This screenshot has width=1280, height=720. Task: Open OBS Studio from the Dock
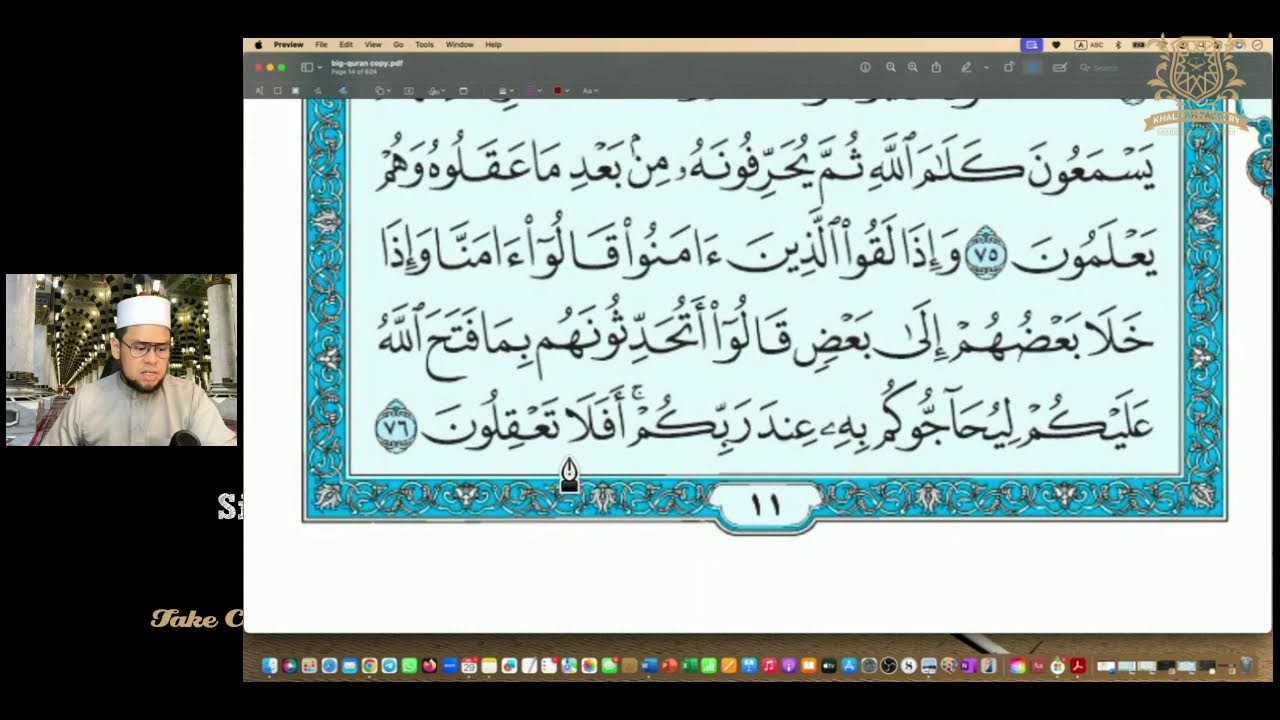(889, 666)
